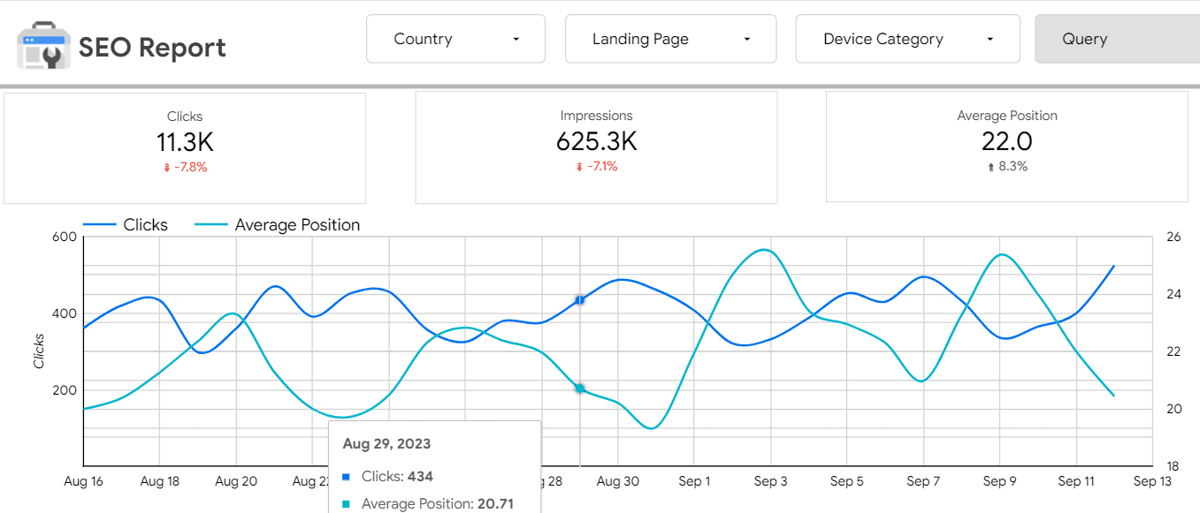Click the Sep 1 x-axis label
The image size is (1200, 513).
[x=694, y=481]
